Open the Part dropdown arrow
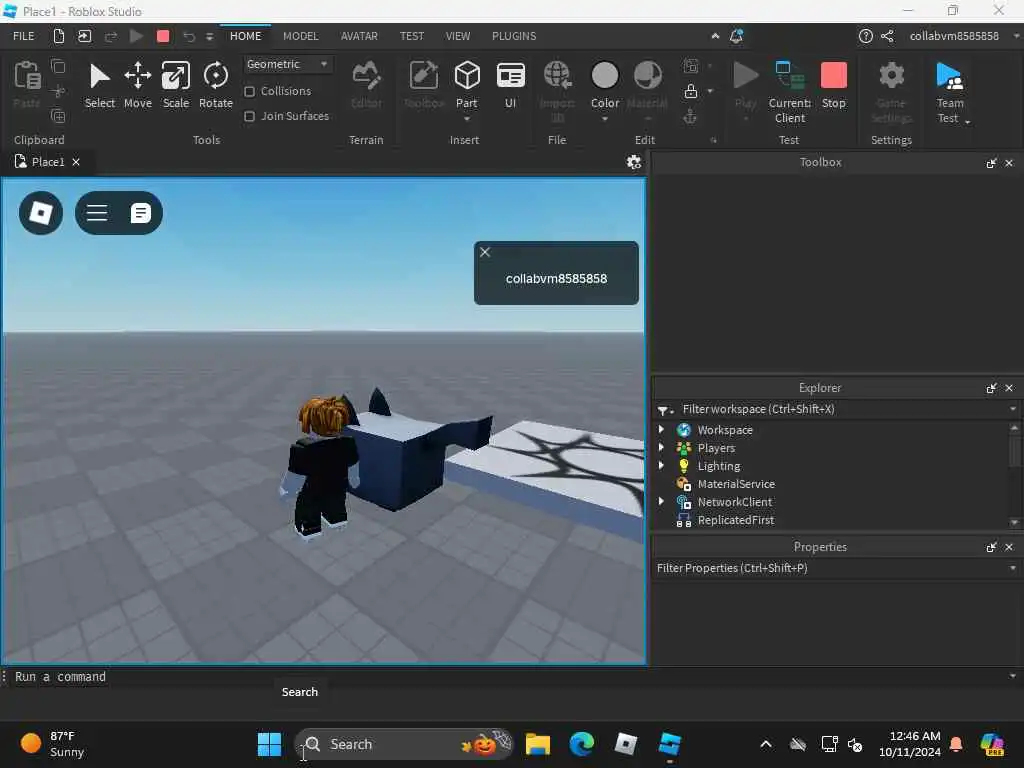Viewport: 1024px width, 768px height. (x=466, y=120)
